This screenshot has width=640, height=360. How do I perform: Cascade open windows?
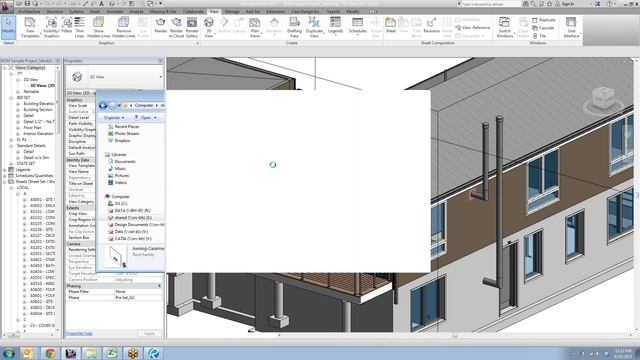tap(543, 28)
